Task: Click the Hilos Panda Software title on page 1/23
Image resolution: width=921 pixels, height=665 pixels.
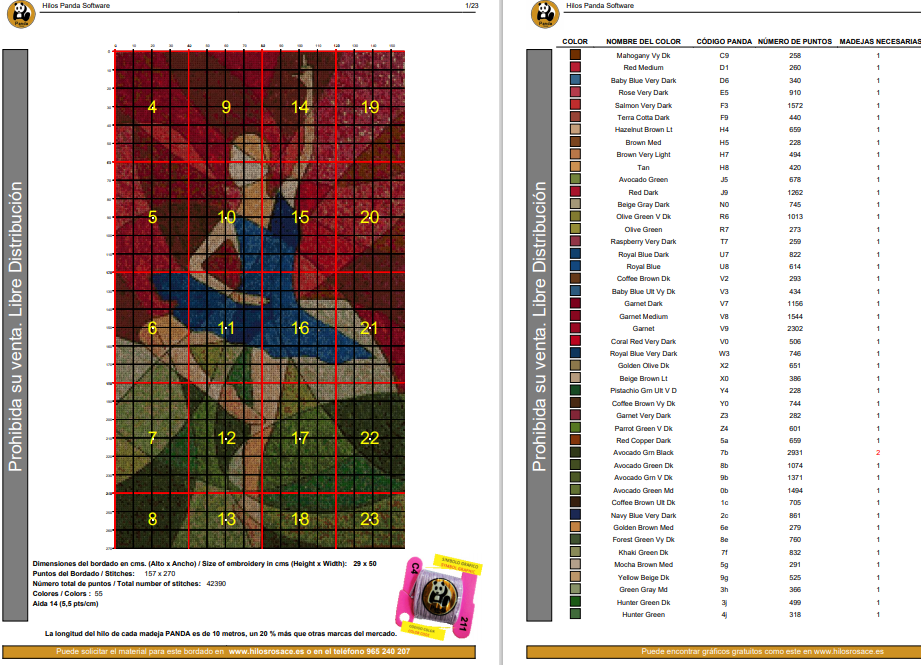Action: coord(76,6)
